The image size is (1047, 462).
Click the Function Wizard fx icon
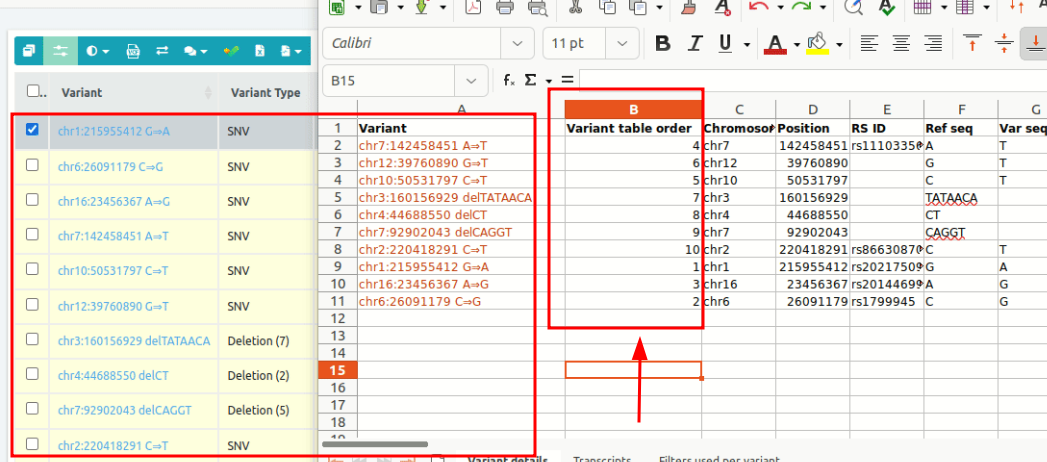(x=509, y=80)
